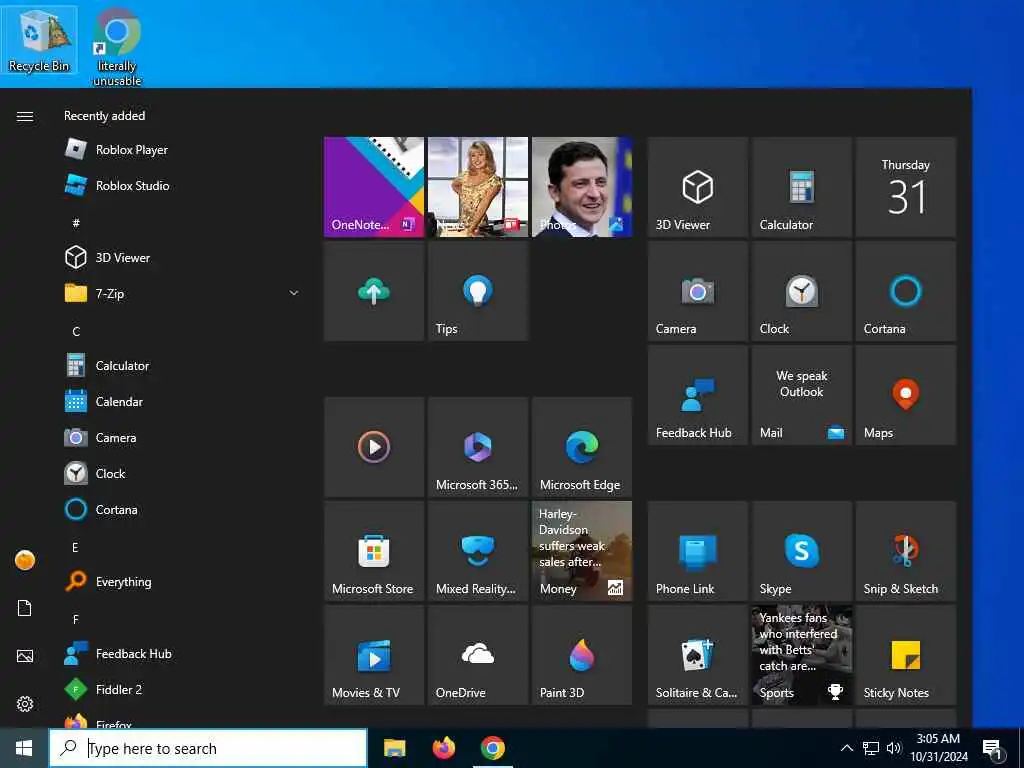The image size is (1024, 768).
Task: Open the Clock tile
Action: [x=801, y=291]
